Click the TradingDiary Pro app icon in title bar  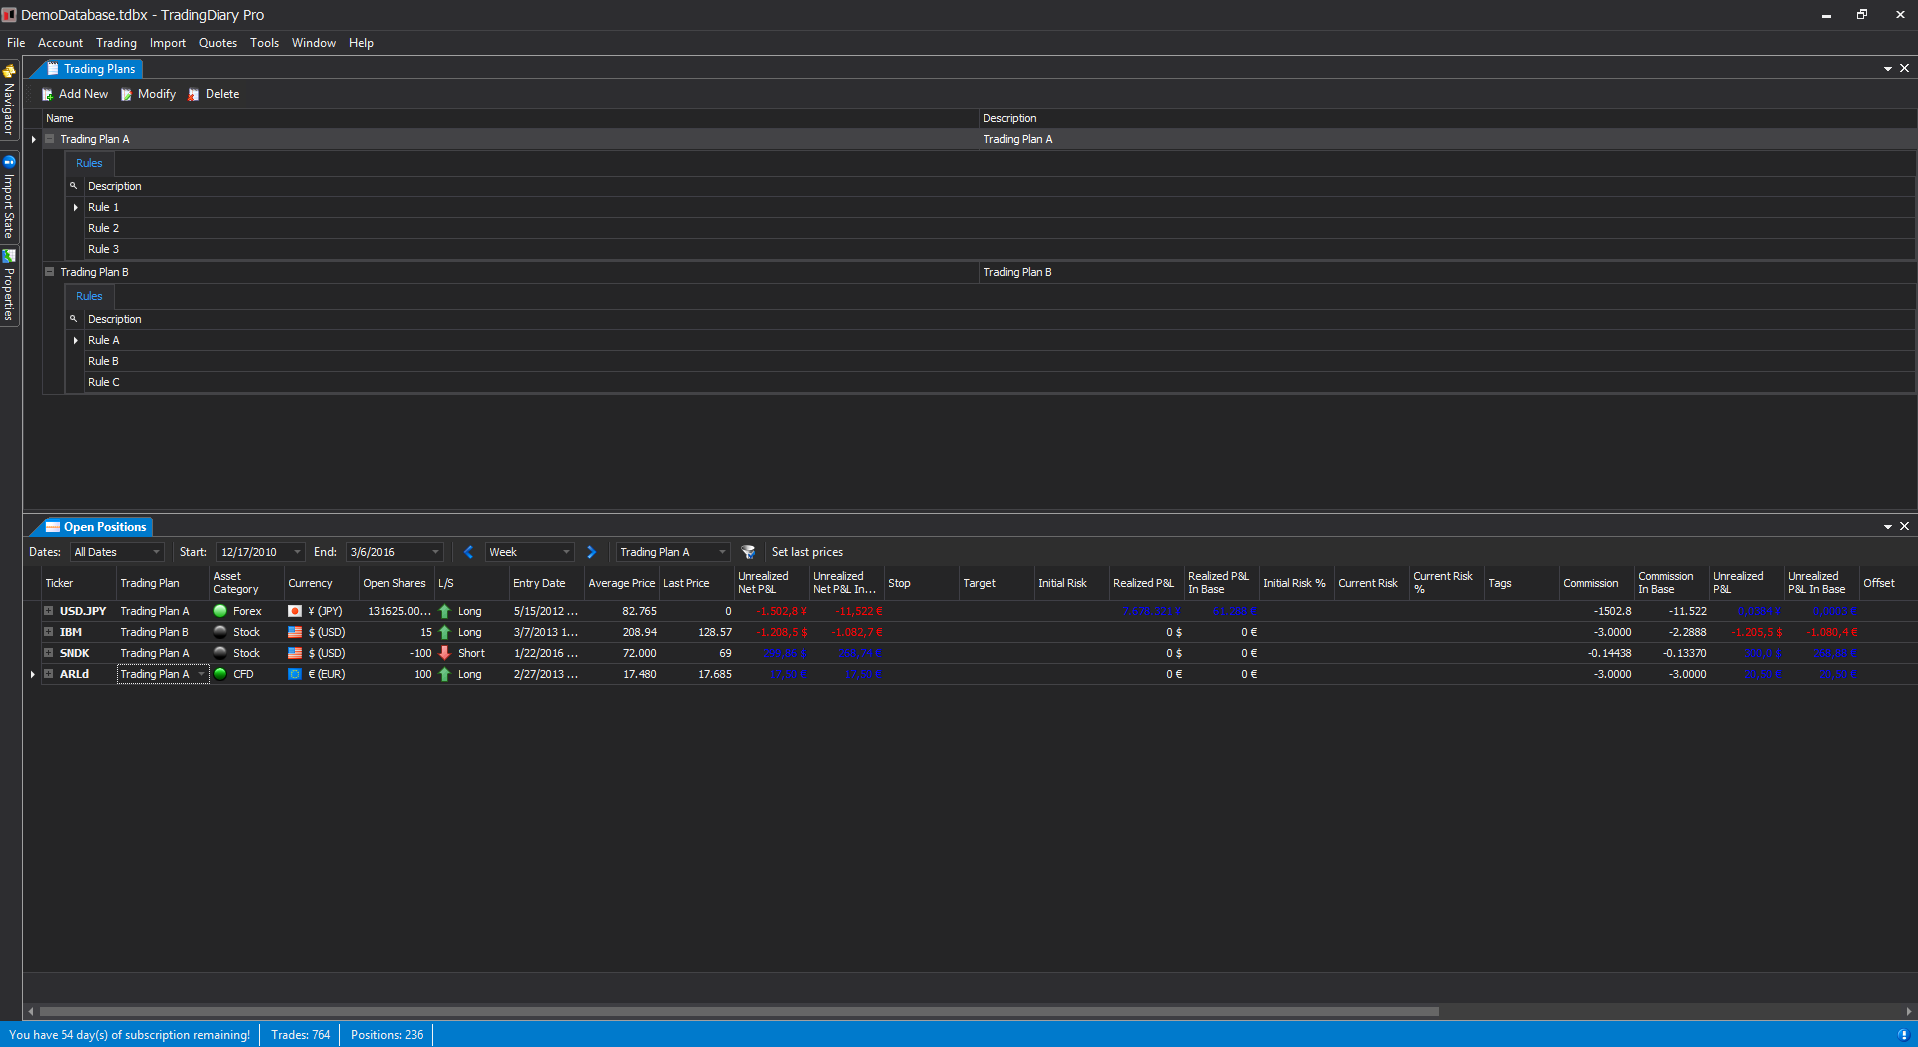click(9, 15)
